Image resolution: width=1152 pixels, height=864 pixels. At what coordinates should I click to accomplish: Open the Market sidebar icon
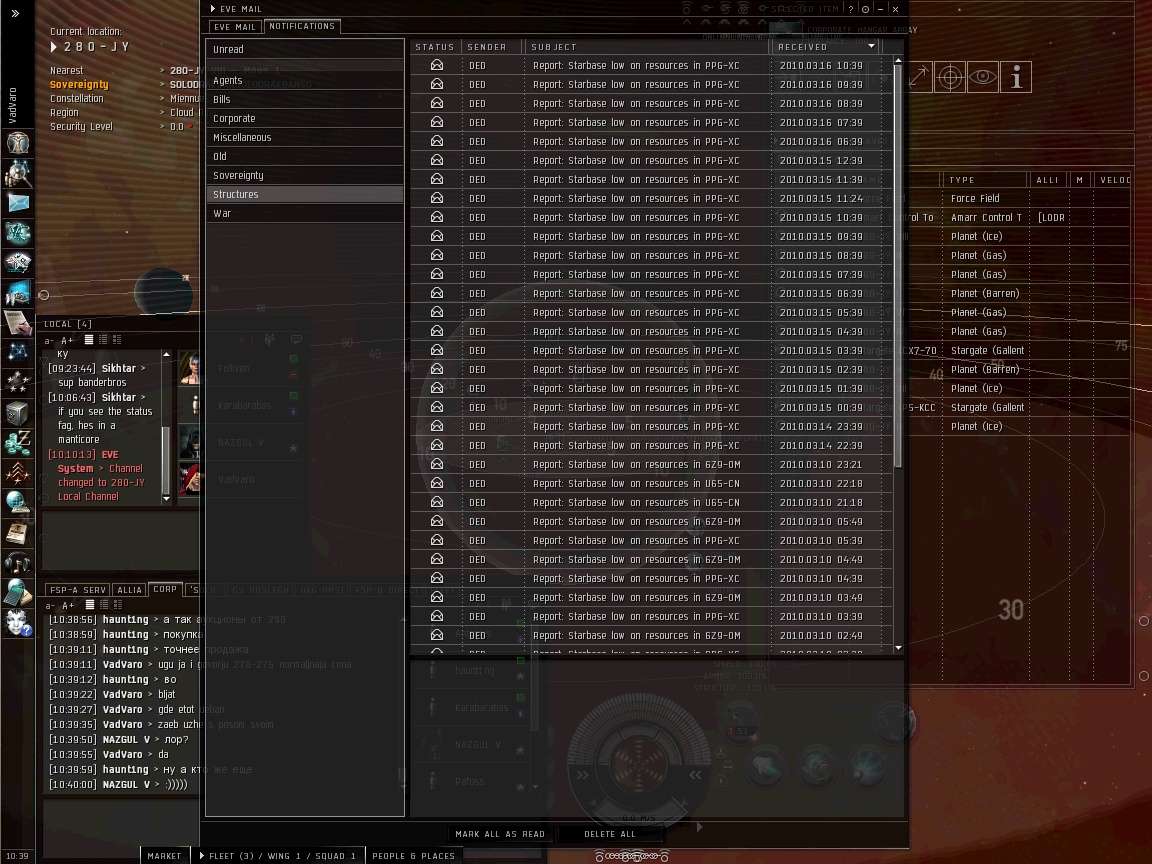[18, 262]
